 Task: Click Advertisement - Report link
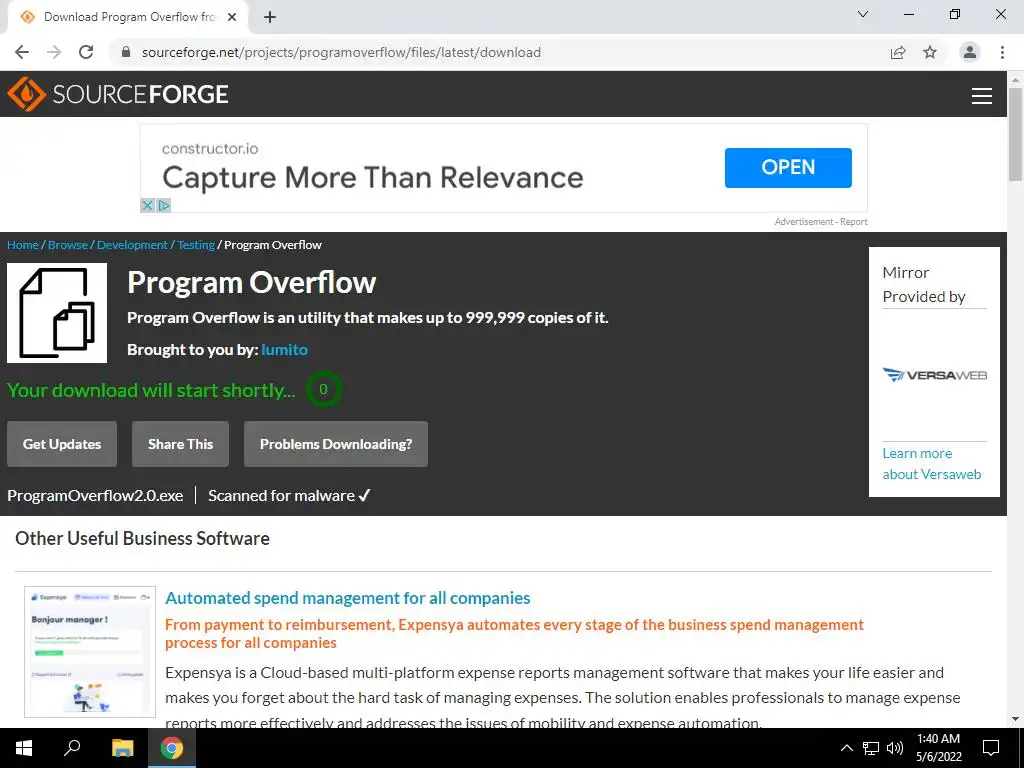[821, 222]
